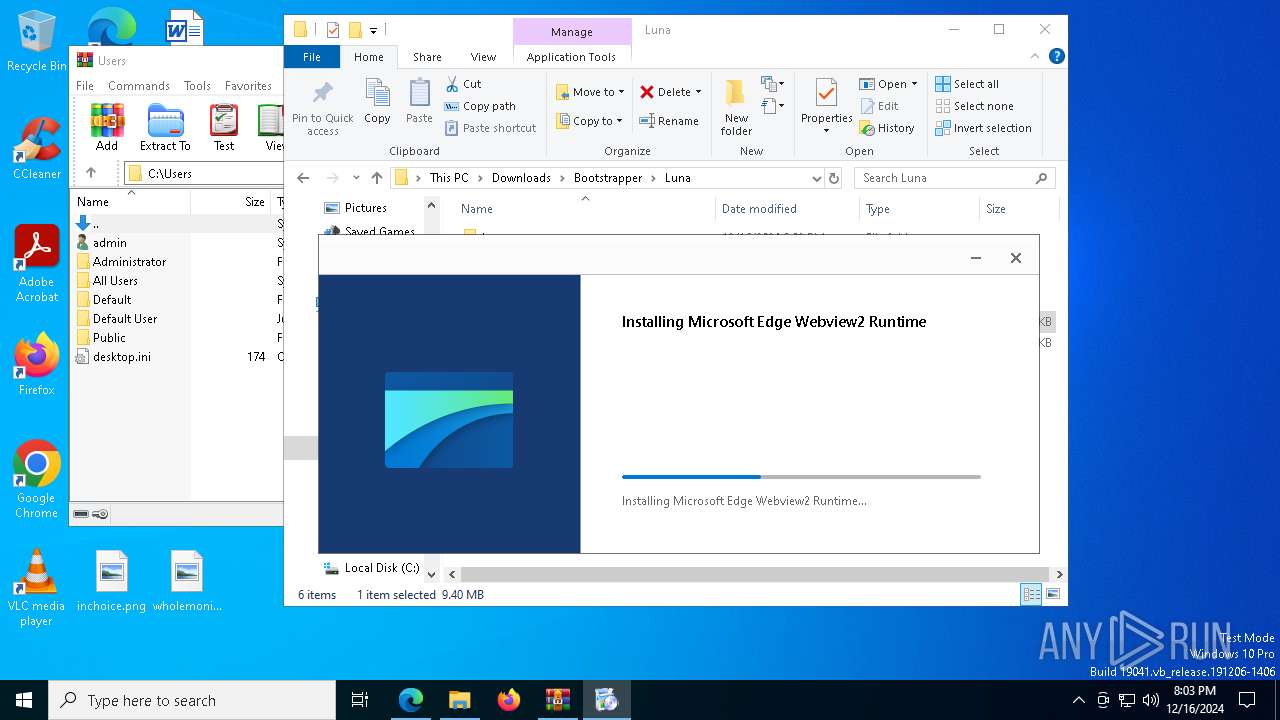This screenshot has width=1280, height=720.
Task: Click Paste shortcut in the ribbon
Action: click(490, 128)
